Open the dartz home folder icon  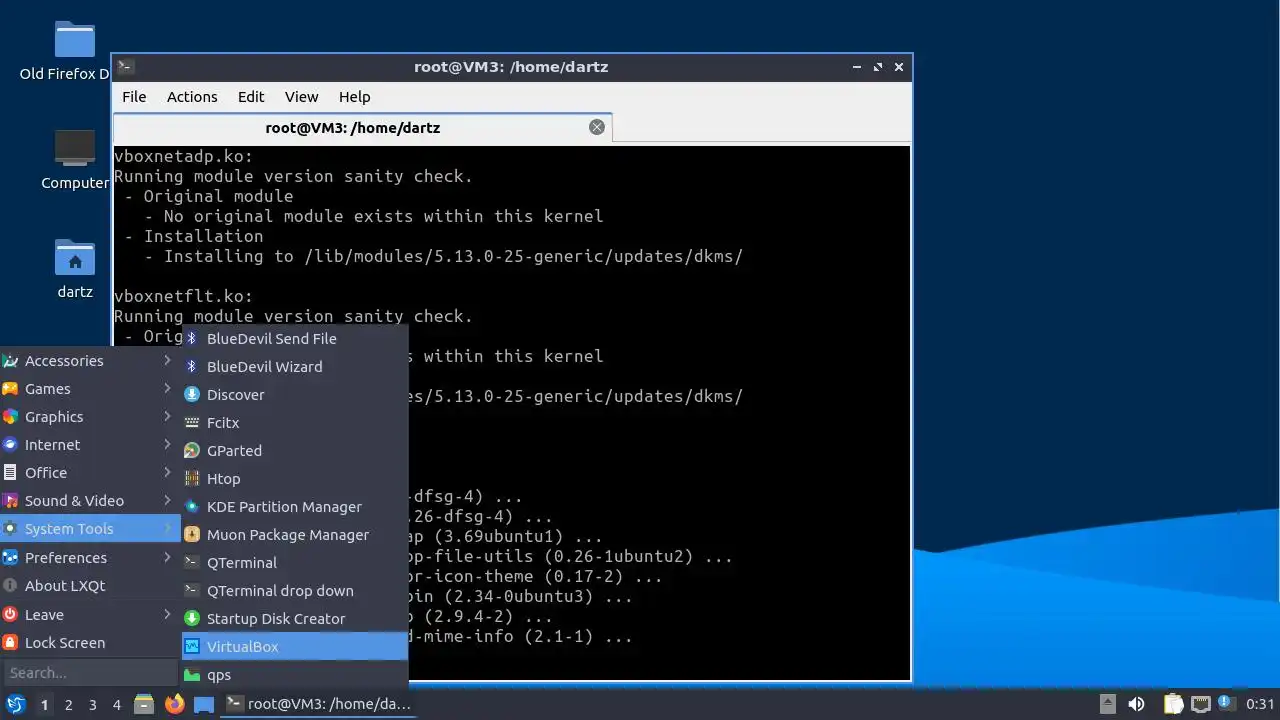click(75, 269)
